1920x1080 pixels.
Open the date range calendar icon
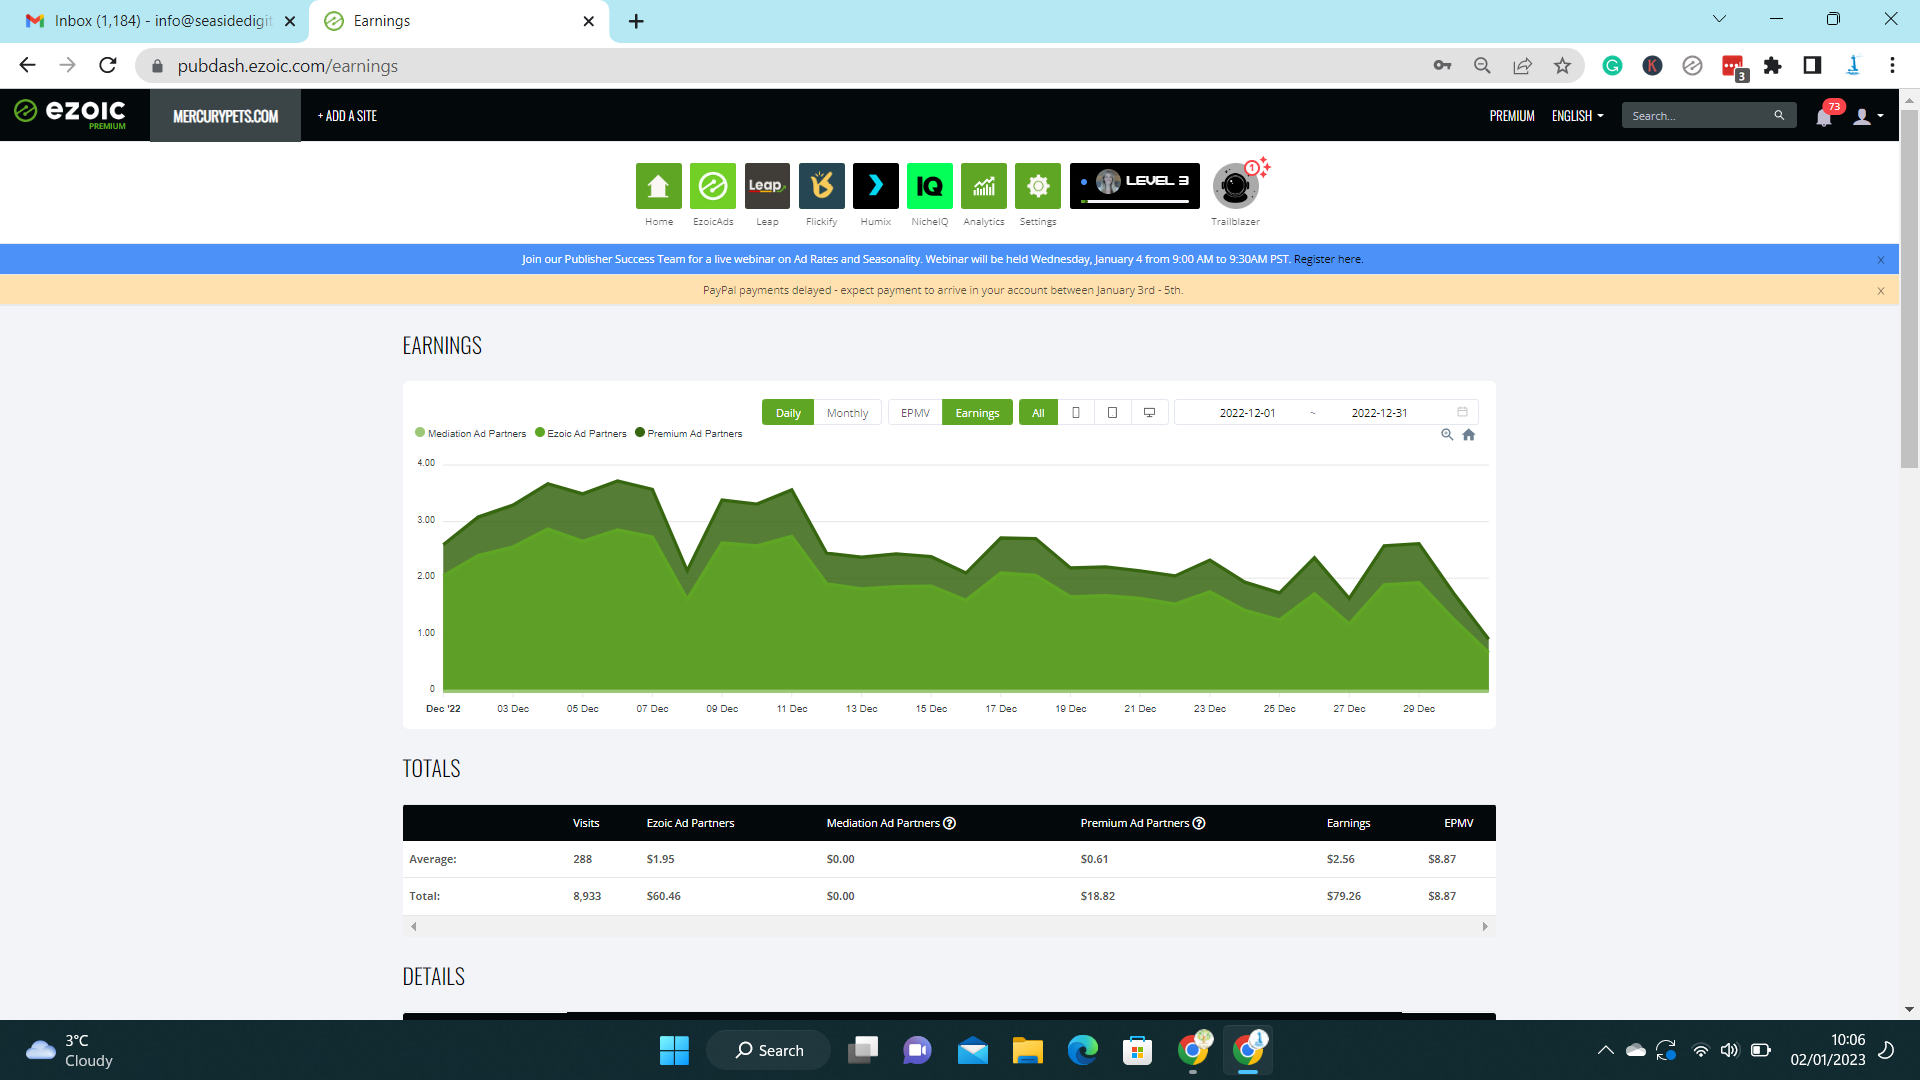pyautogui.click(x=1462, y=412)
